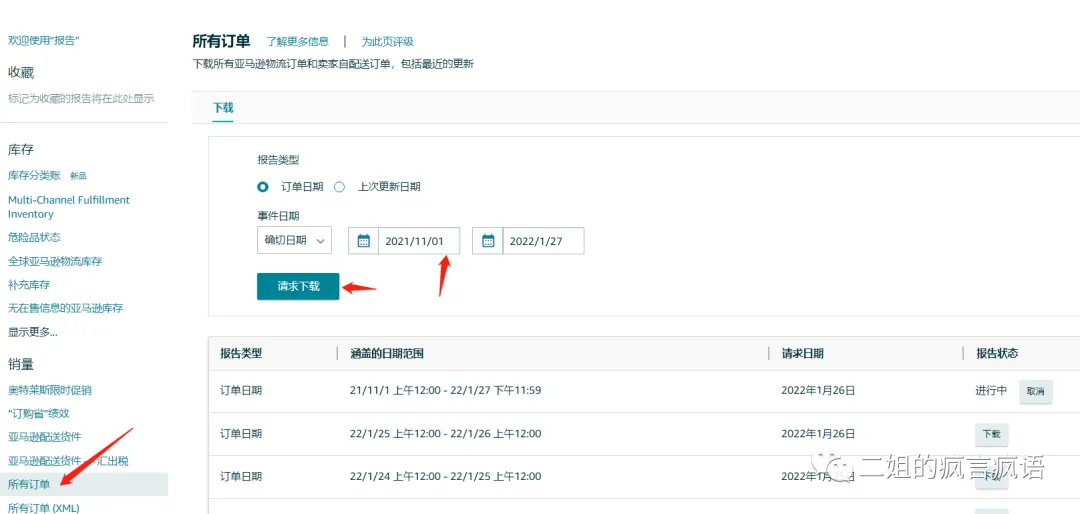Expand the 确切日期 dropdown
This screenshot has height=514, width=1080.
[294, 240]
